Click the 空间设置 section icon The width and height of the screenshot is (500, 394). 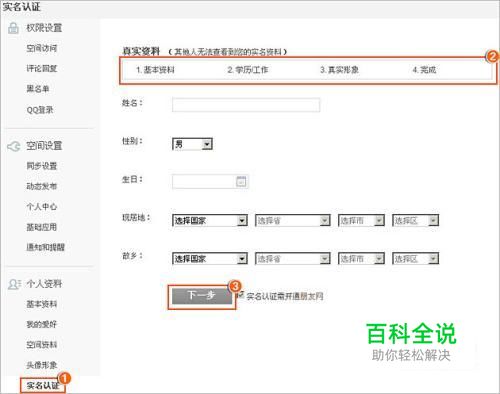pyautogui.click(x=14, y=146)
